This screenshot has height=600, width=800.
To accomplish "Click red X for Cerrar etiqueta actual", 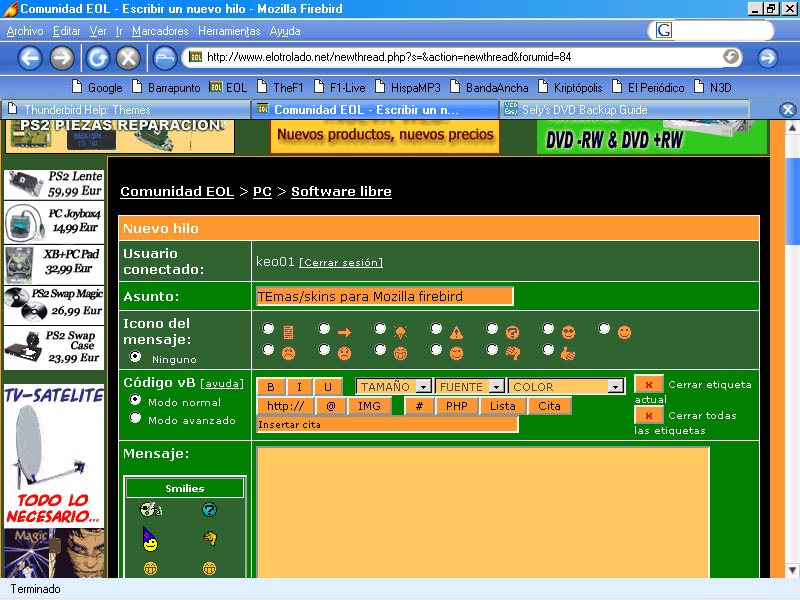I will [648, 384].
